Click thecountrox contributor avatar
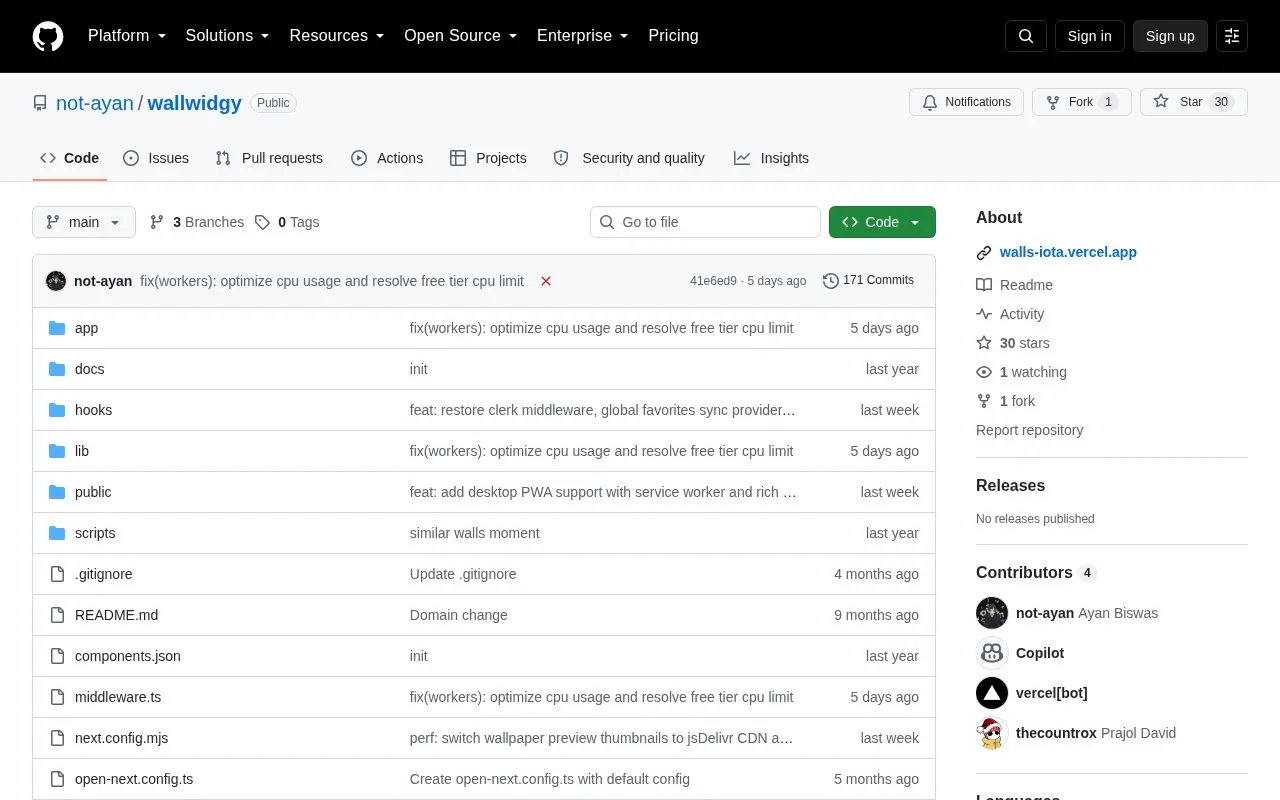This screenshot has height=800, width=1280. [992, 733]
